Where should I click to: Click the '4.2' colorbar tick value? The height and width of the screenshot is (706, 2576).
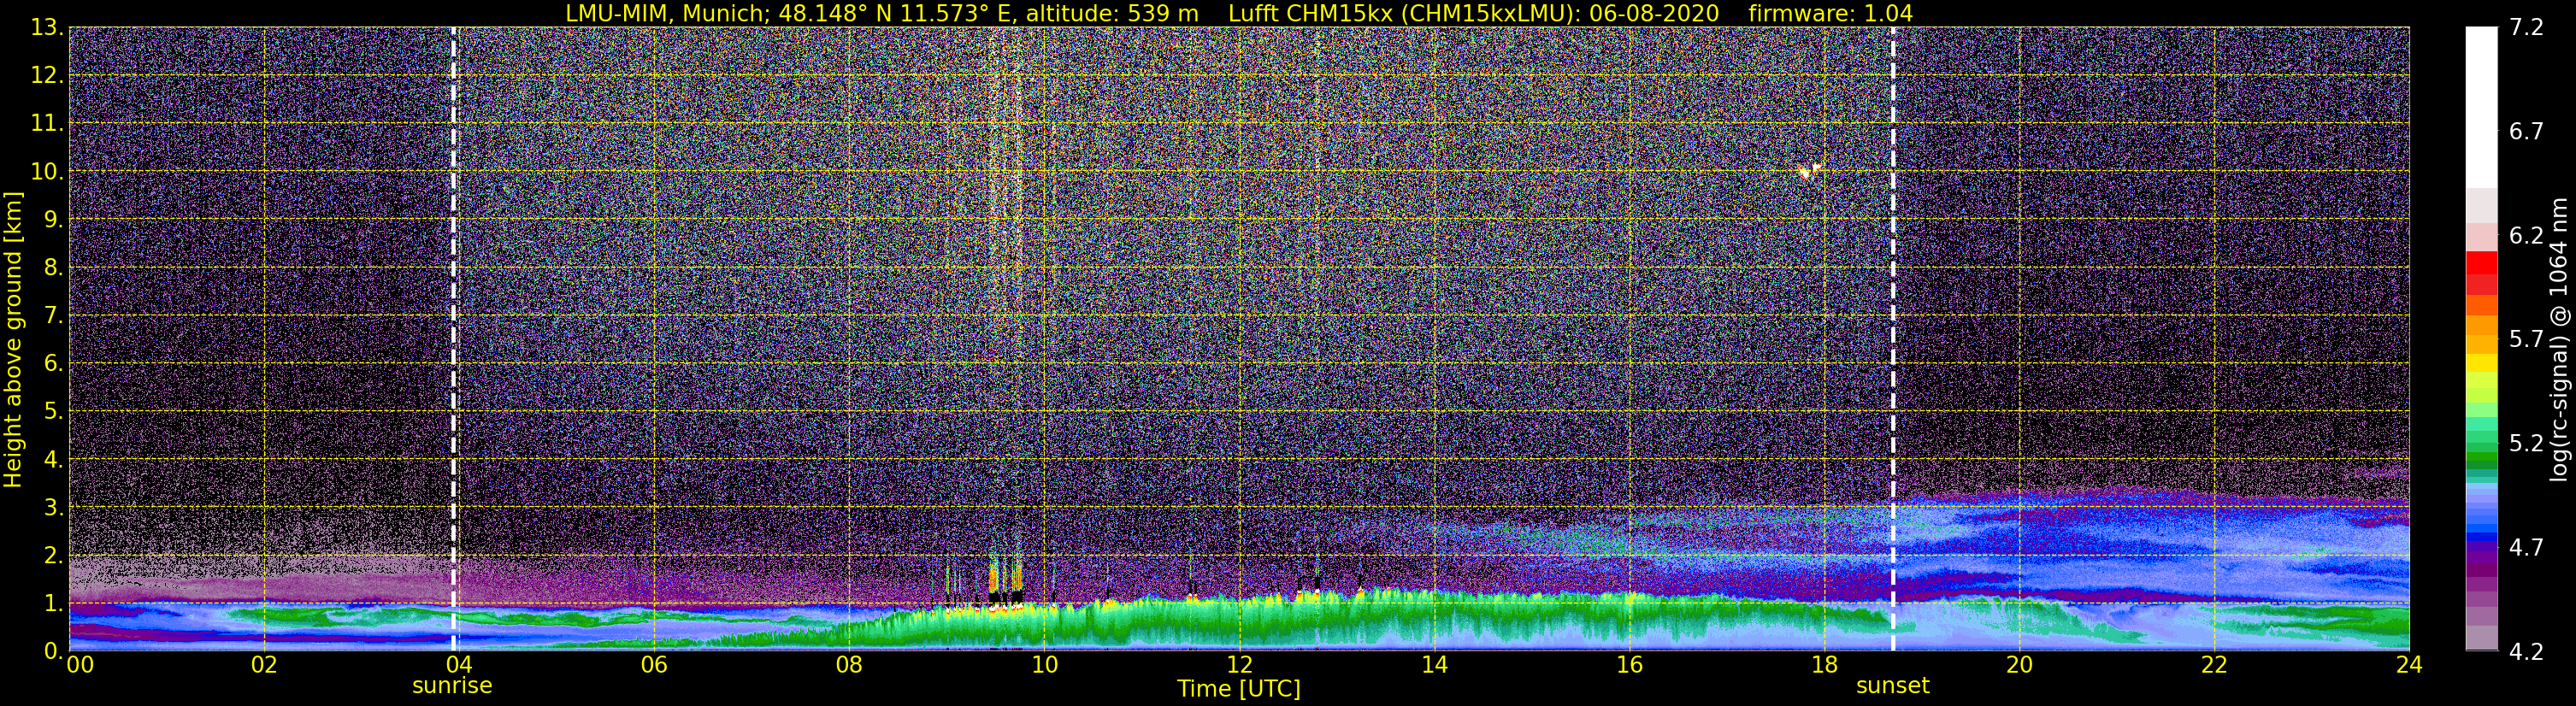[x=2526, y=651]
